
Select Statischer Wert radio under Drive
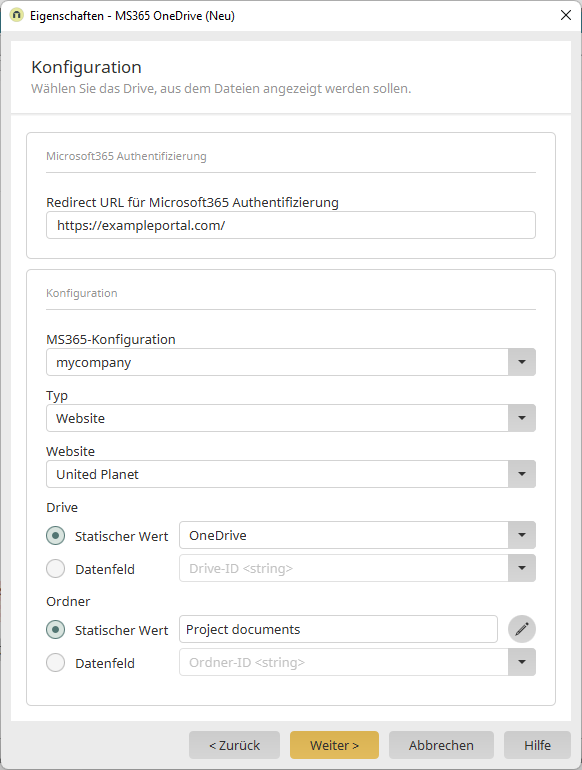click(x=55, y=536)
